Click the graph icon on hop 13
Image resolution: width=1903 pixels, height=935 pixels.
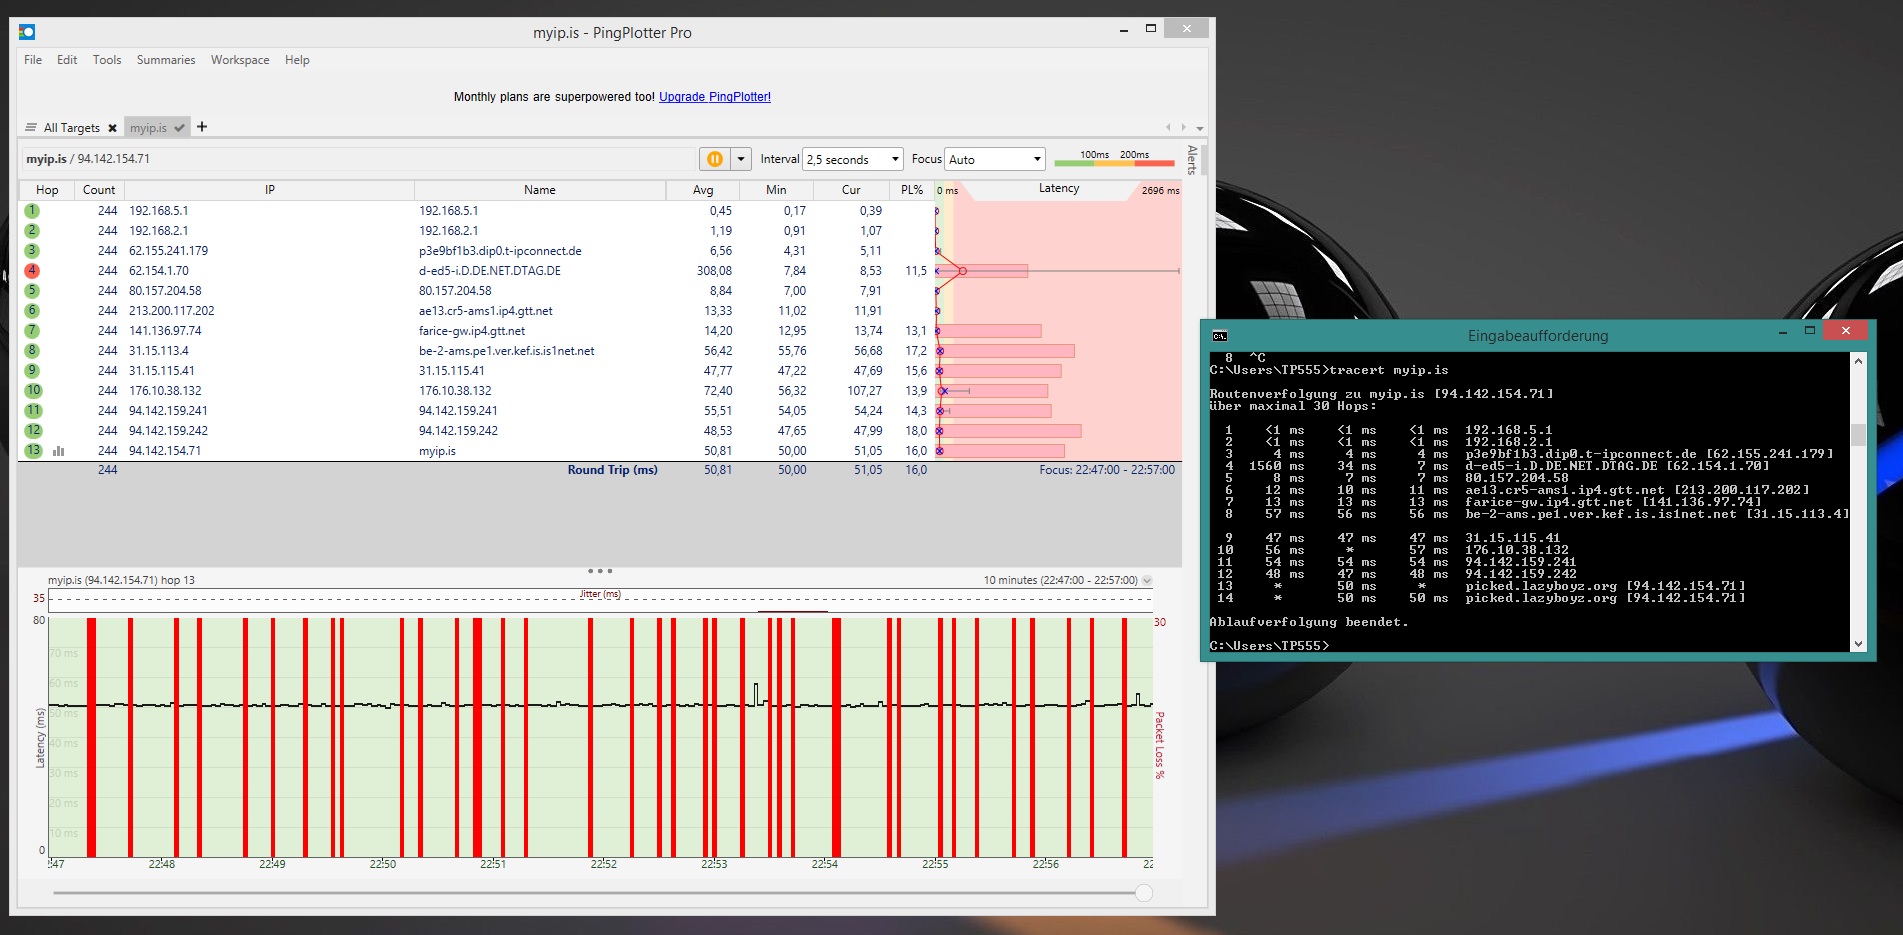click(58, 451)
